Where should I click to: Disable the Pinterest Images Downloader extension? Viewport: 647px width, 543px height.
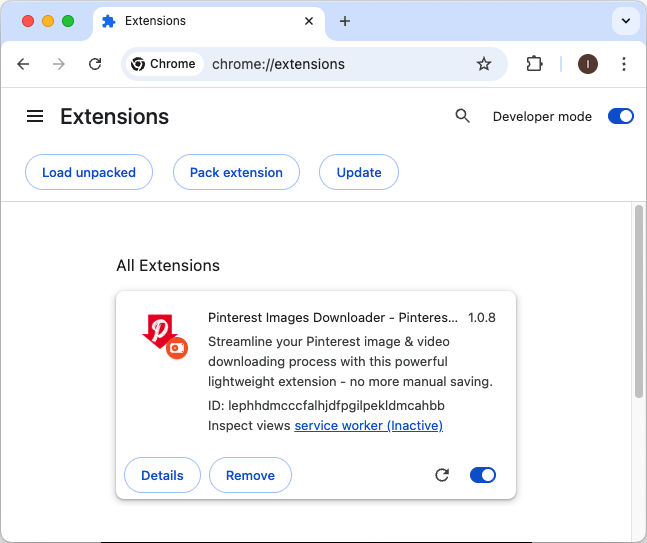pyautogui.click(x=483, y=475)
